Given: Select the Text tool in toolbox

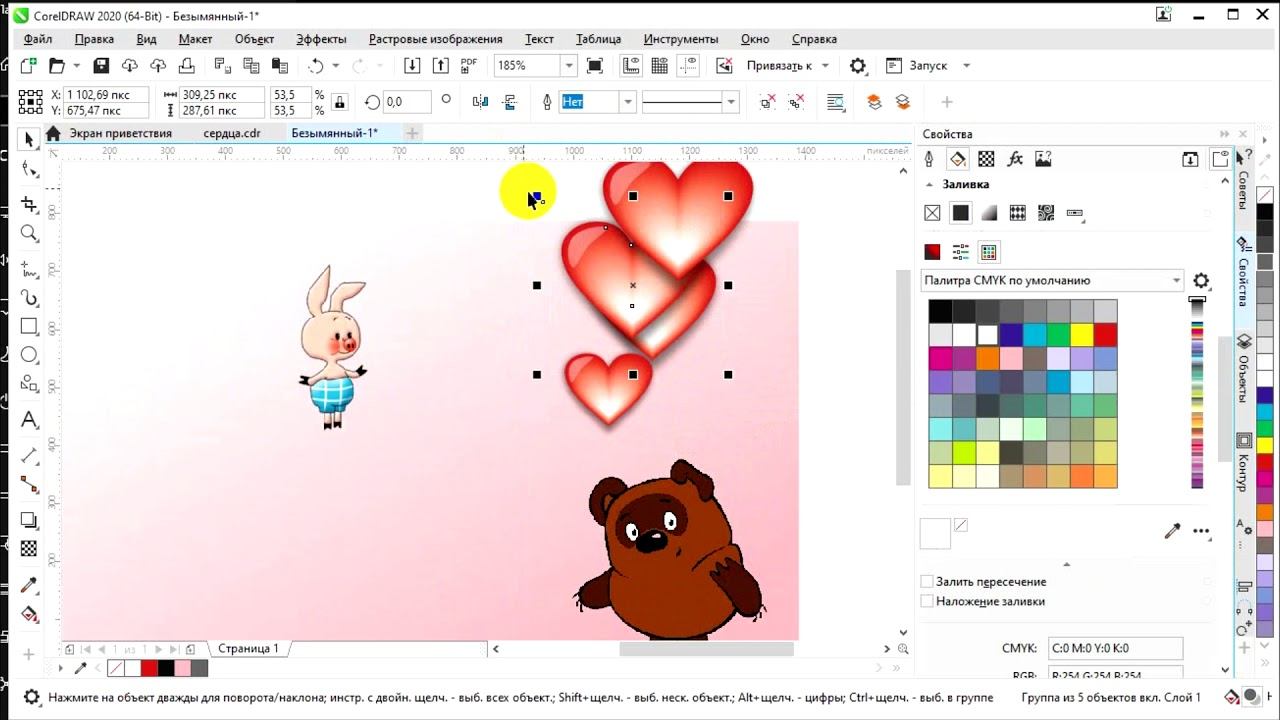Looking at the screenshot, I should tap(29, 420).
